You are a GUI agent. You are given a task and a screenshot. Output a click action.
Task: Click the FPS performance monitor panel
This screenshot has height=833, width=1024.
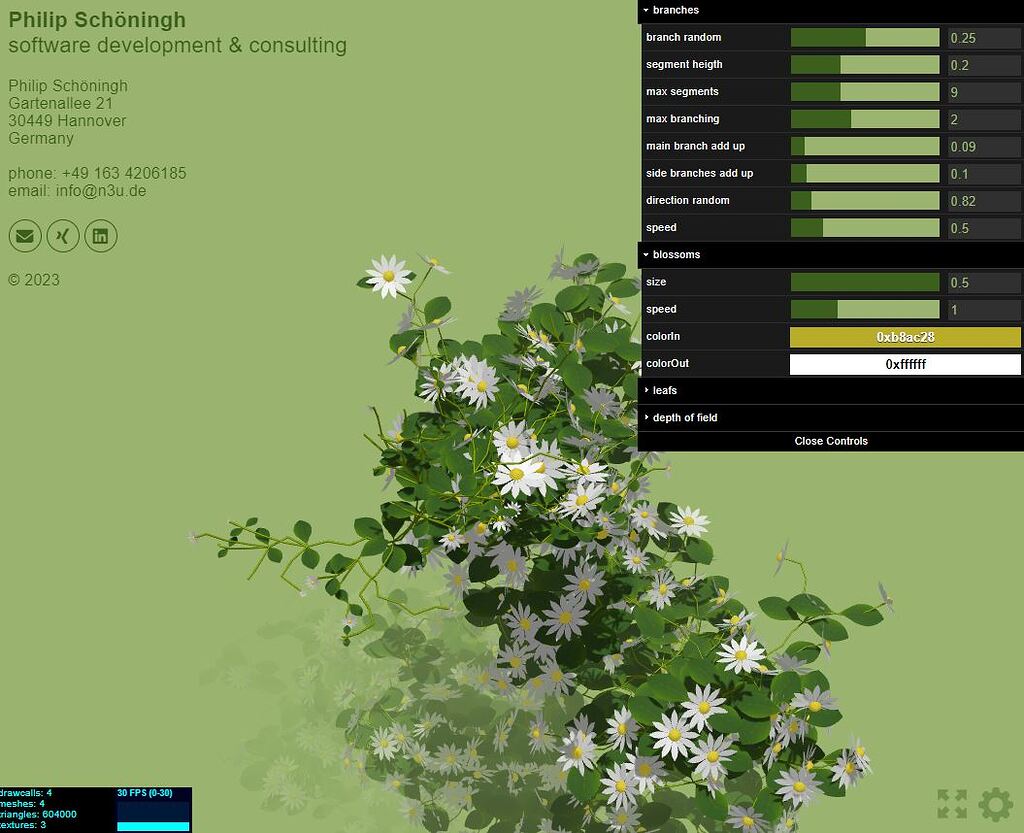pyautogui.click(x=152, y=810)
